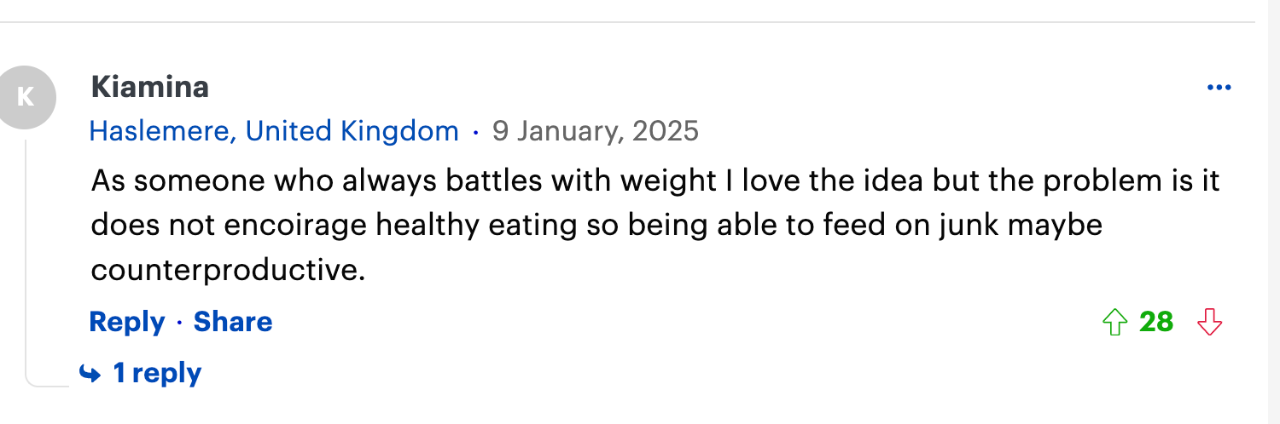Click the bottom corner of thread connector line
The height and width of the screenshot is (424, 1280).
pos(32,381)
